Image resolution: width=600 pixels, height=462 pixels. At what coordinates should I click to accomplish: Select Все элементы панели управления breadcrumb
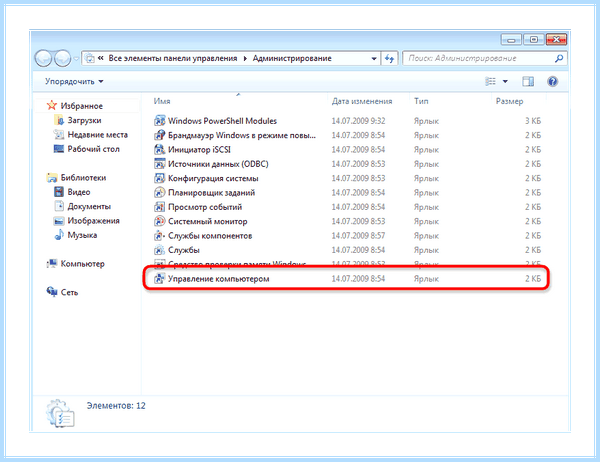point(173,58)
